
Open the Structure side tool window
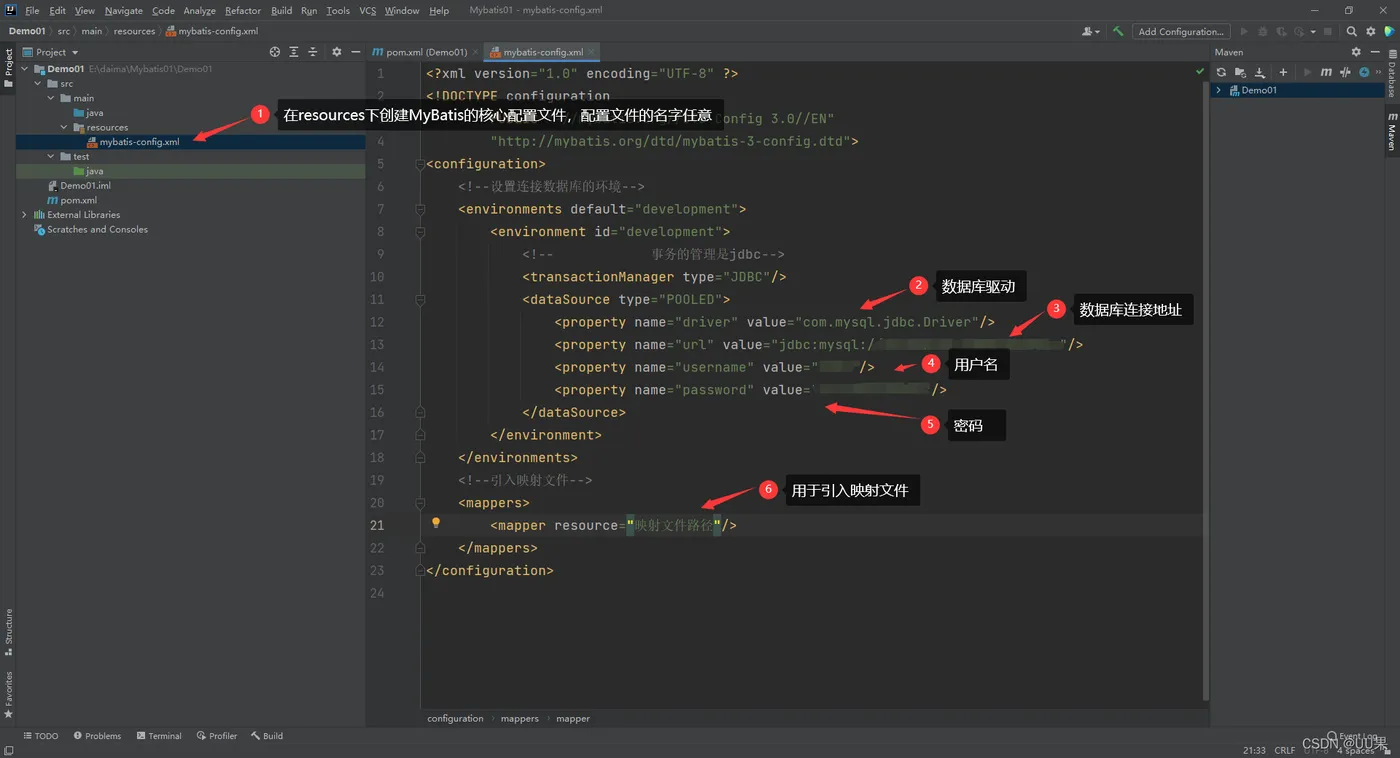click(x=8, y=631)
